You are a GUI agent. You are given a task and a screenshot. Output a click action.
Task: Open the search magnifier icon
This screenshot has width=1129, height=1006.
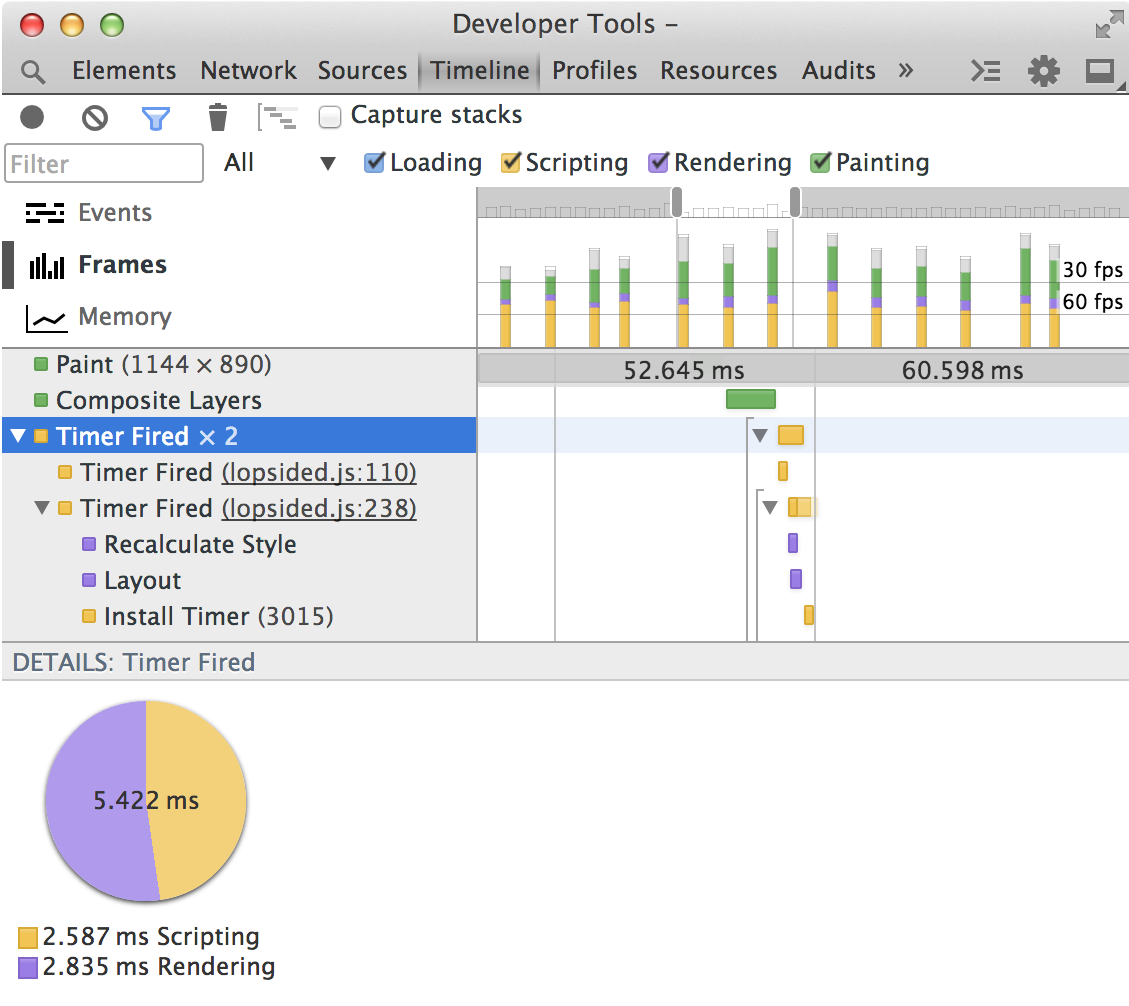click(33, 72)
